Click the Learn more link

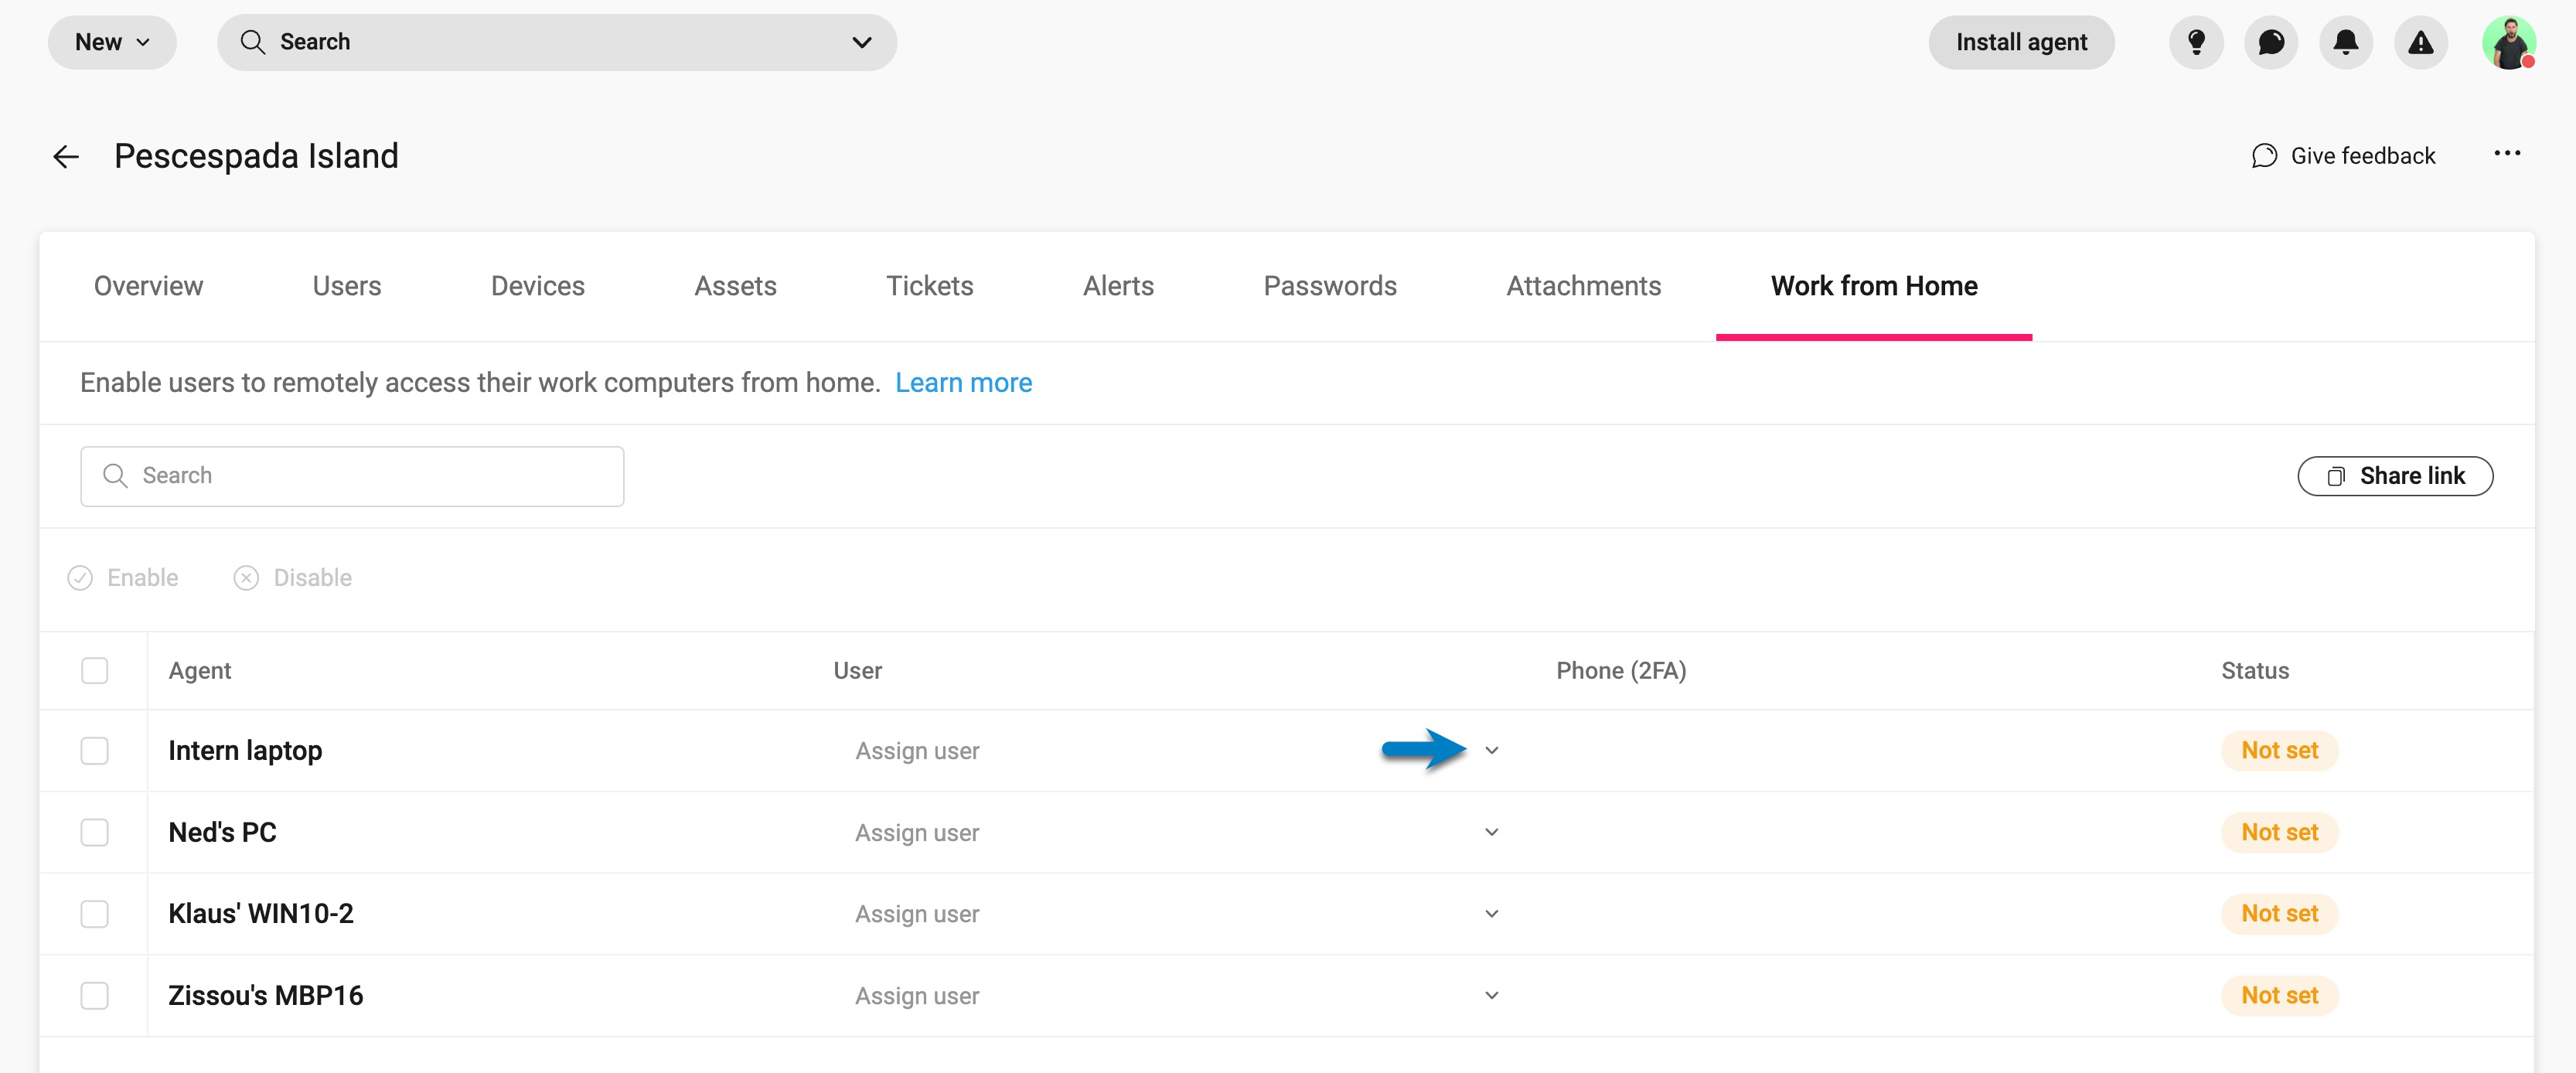tap(963, 382)
